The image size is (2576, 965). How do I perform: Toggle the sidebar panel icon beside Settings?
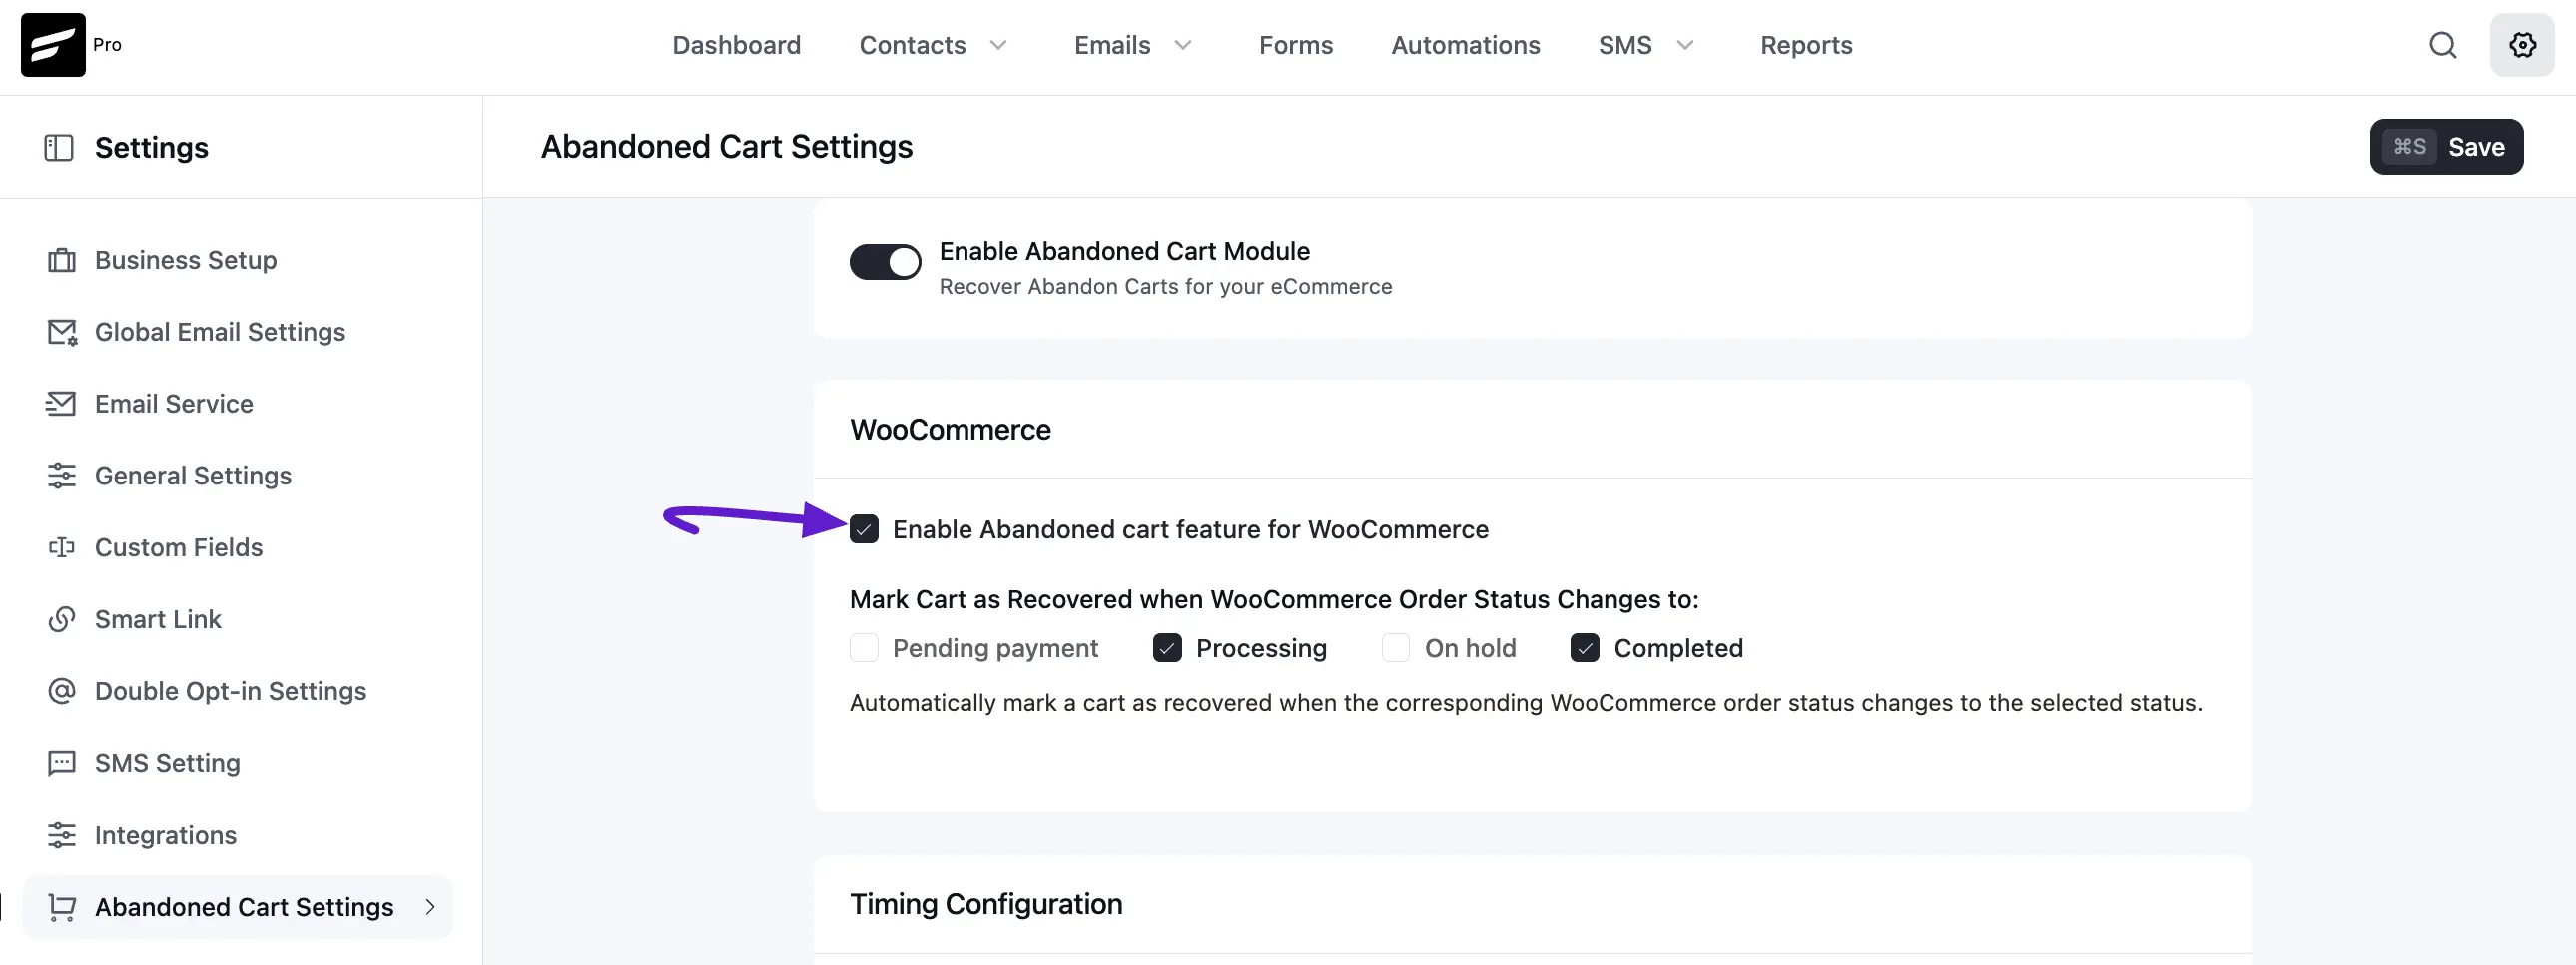(59, 148)
